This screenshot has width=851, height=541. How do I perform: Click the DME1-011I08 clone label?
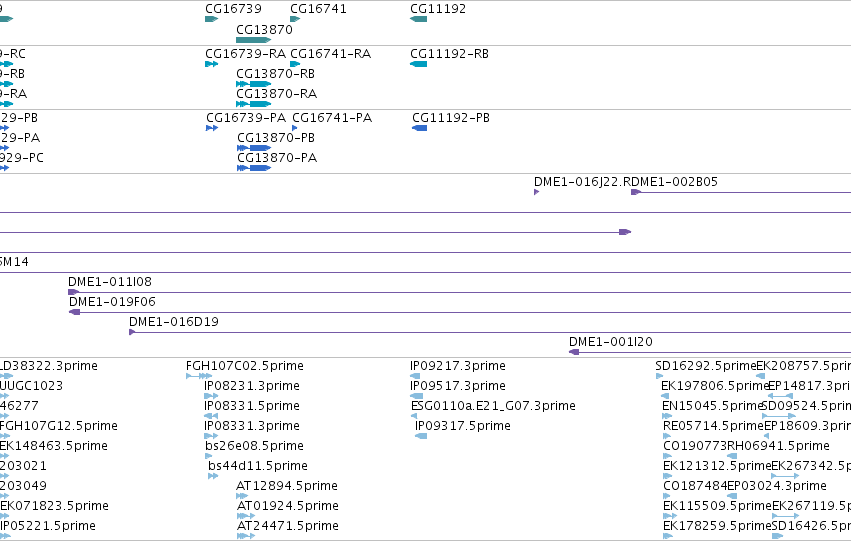click(110, 282)
